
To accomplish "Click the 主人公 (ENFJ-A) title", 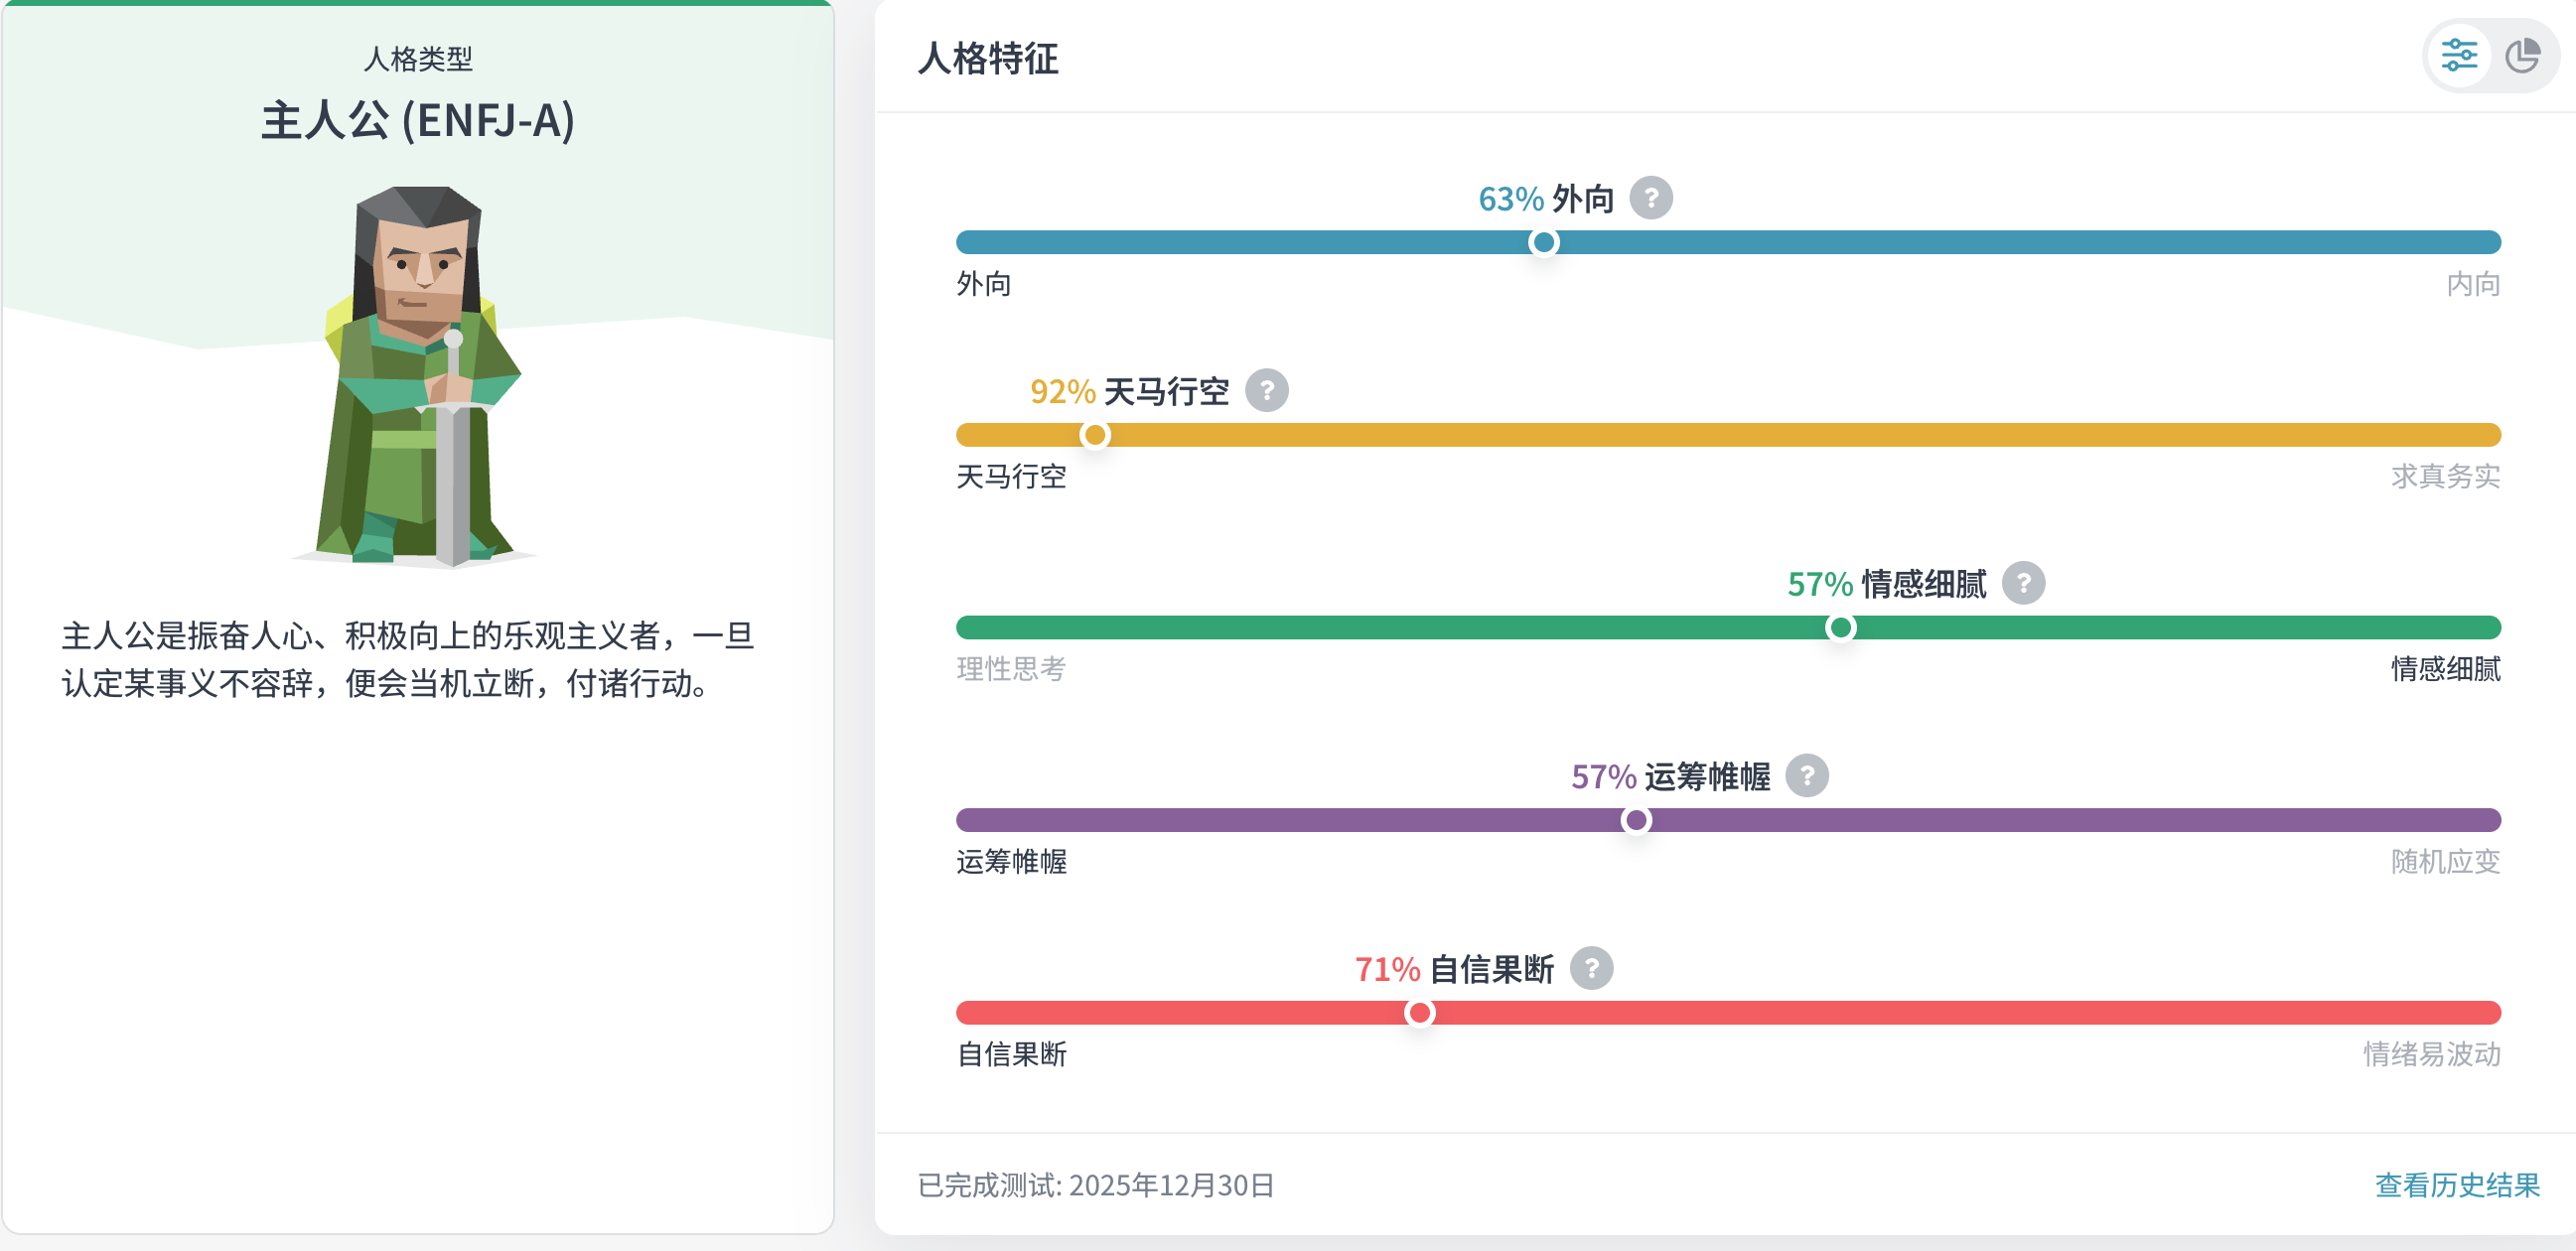I will [x=418, y=121].
